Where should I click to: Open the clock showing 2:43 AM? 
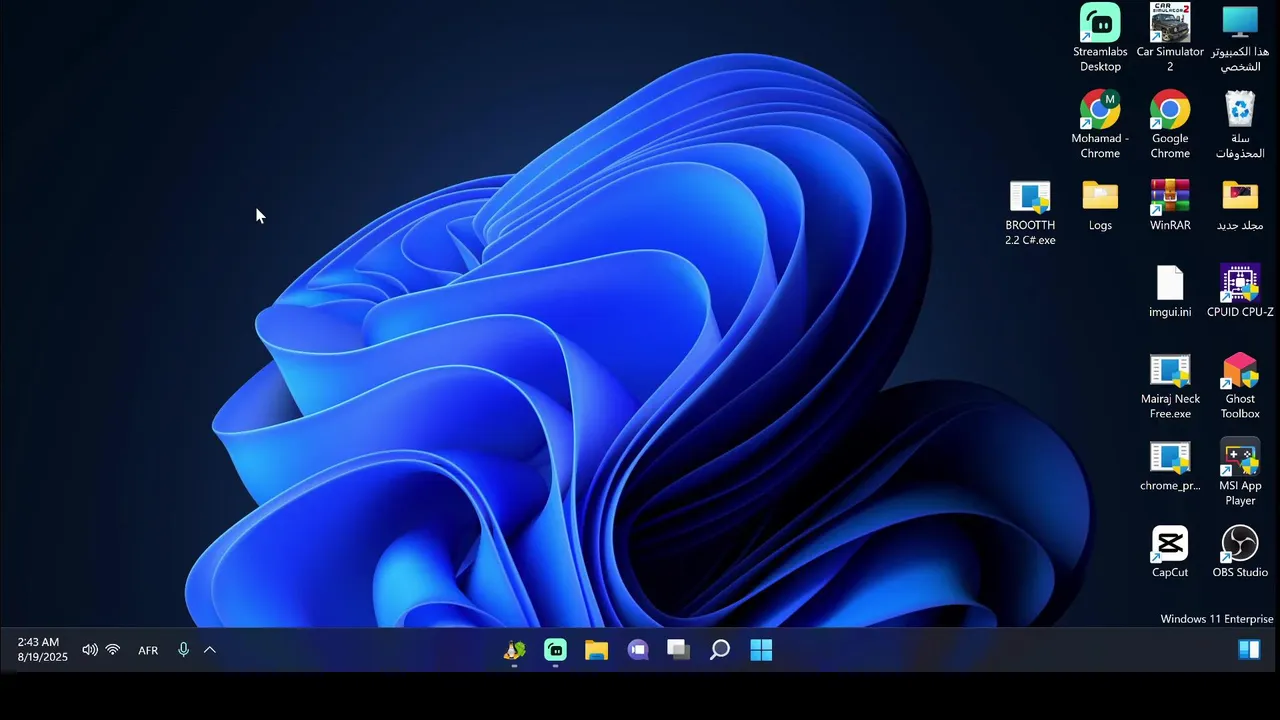tap(42, 650)
